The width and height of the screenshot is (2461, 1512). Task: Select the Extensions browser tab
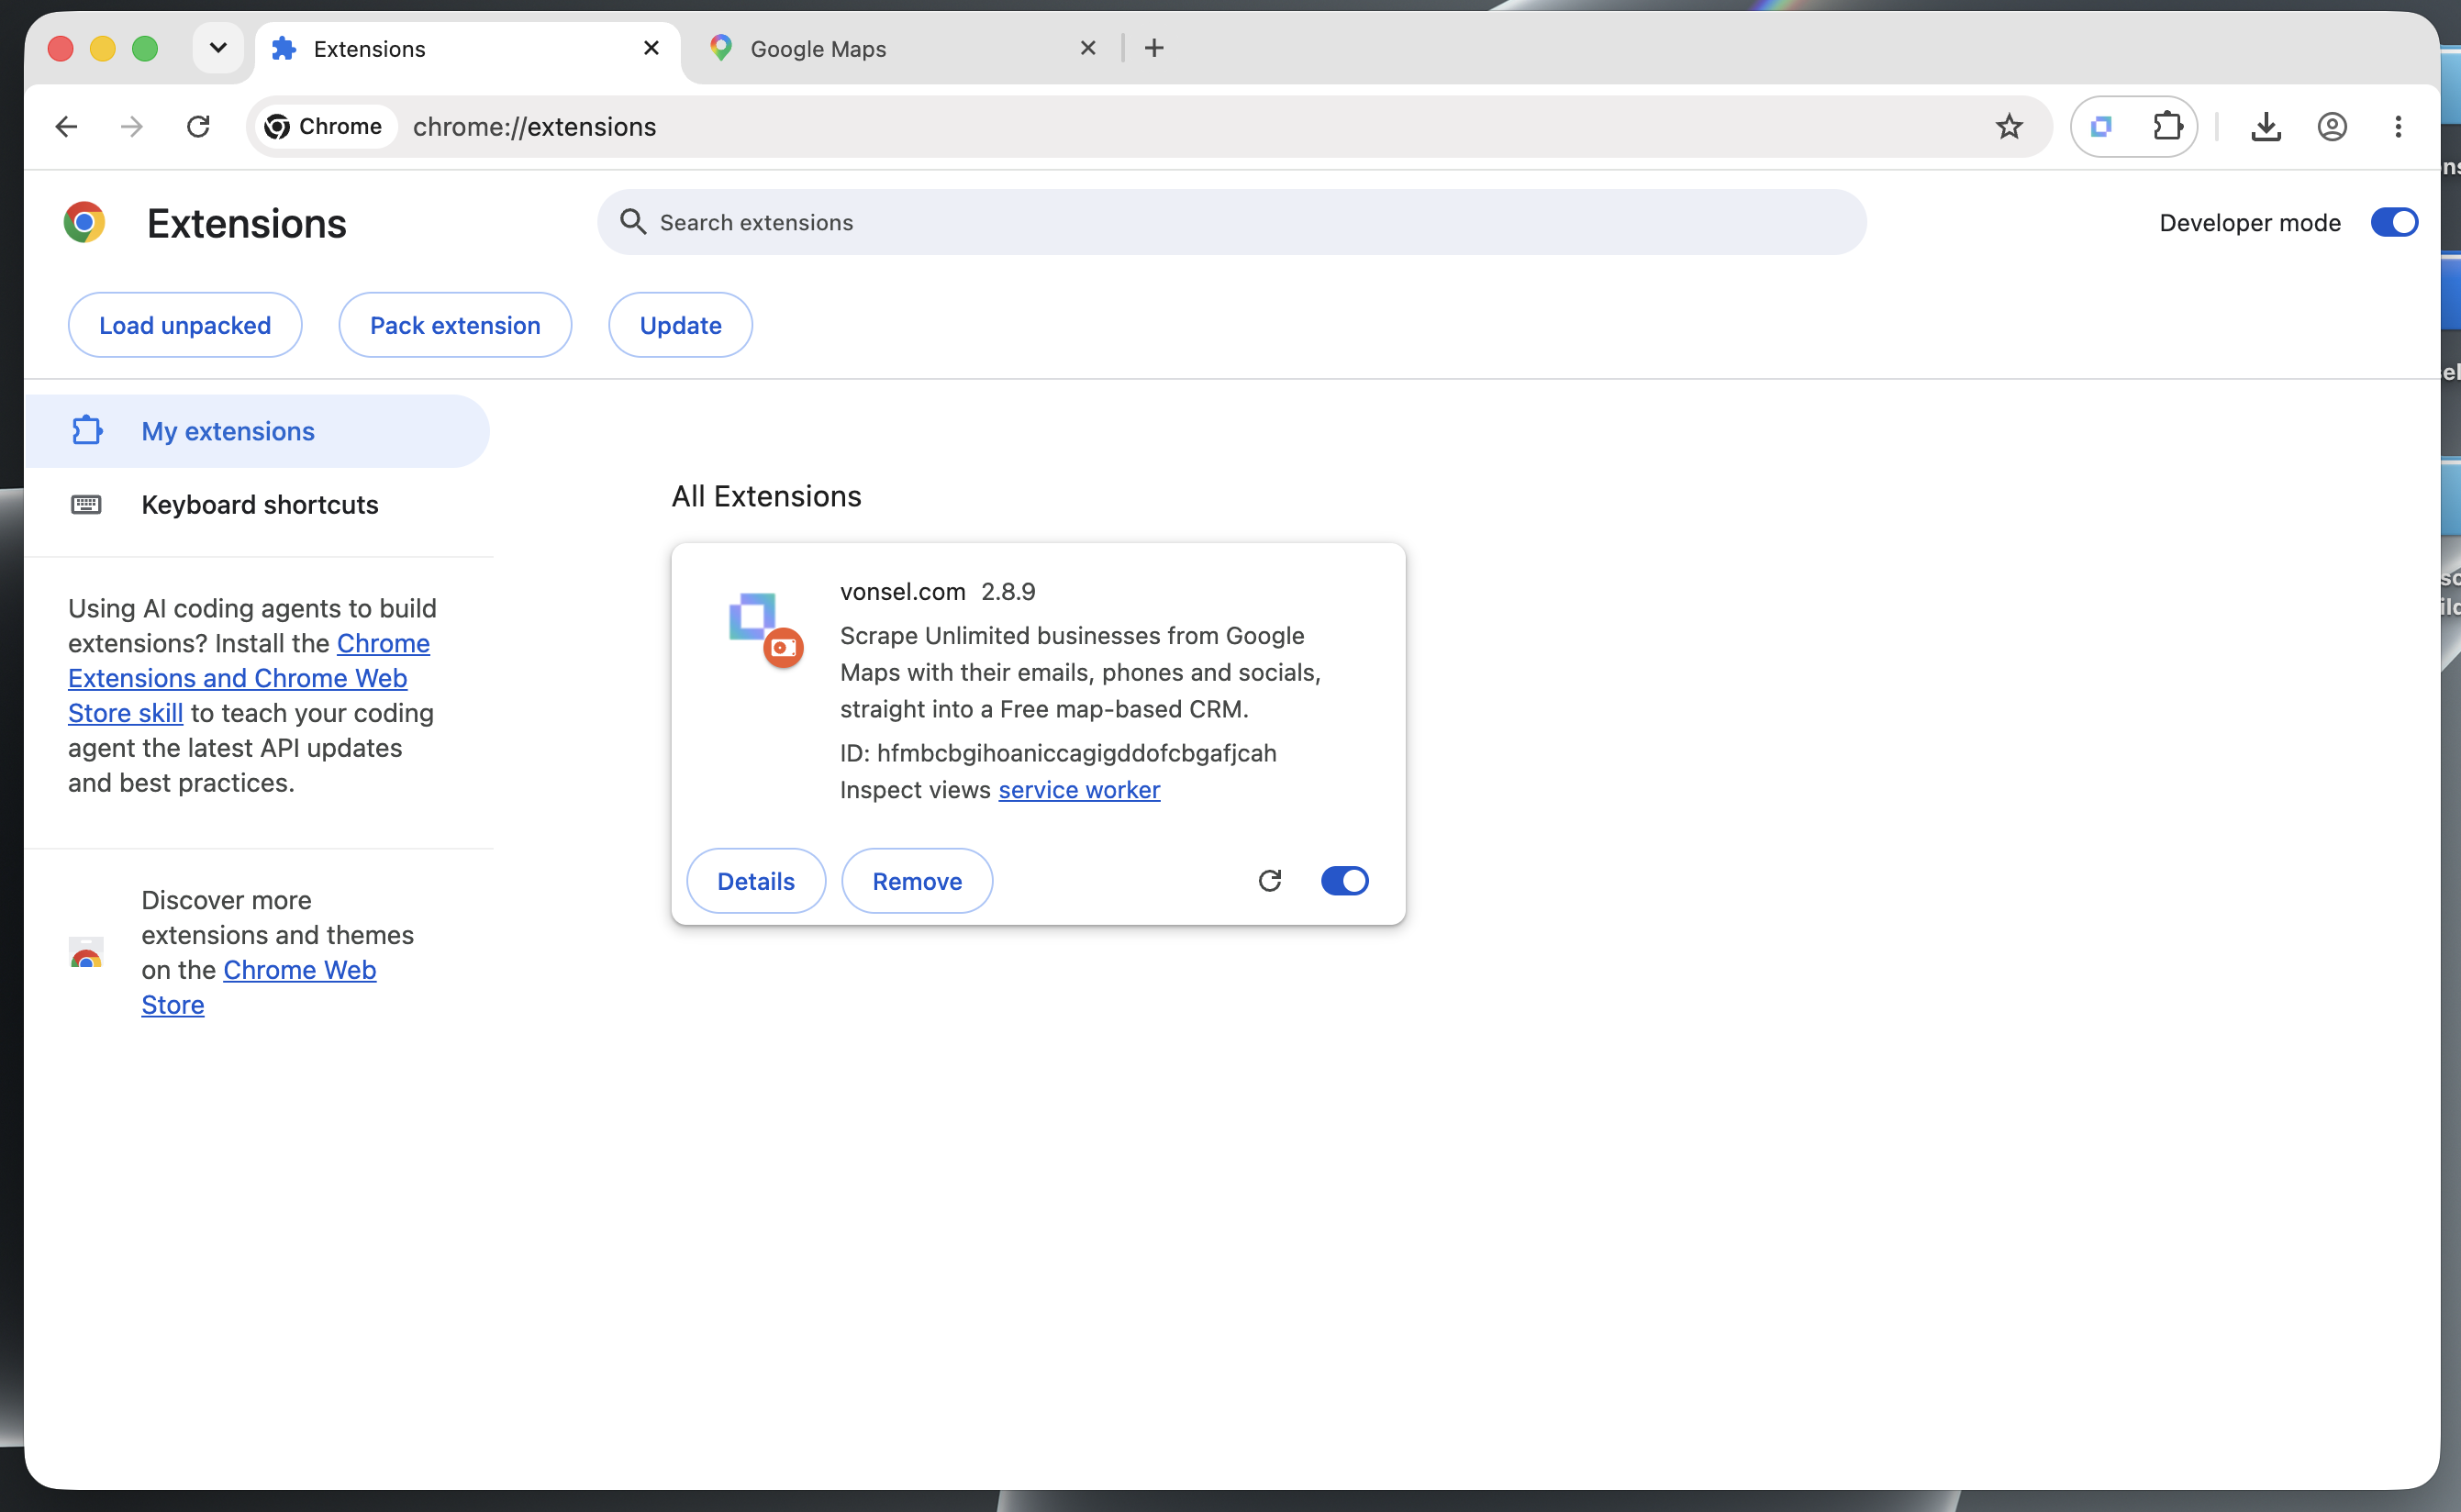[x=467, y=49]
